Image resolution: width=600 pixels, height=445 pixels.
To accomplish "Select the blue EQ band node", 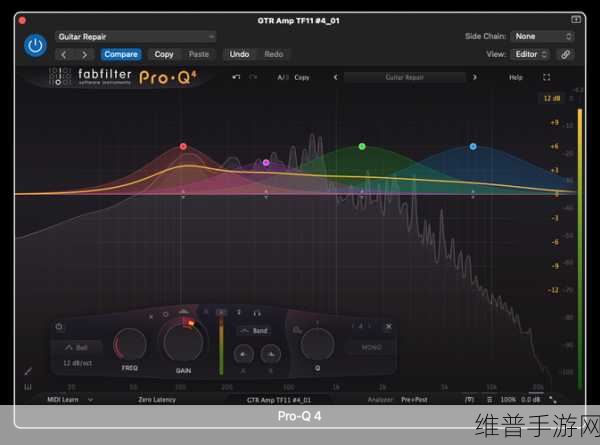I will [473, 147].
